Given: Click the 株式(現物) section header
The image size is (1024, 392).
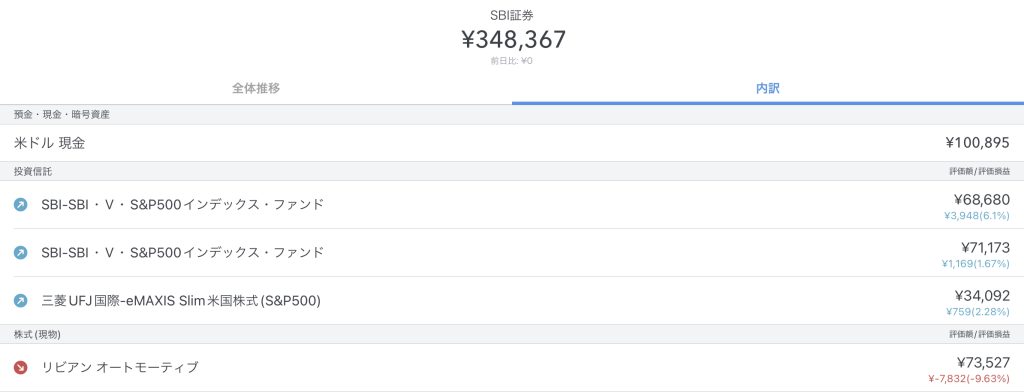Looking at the screenshot, I should 37,335.
